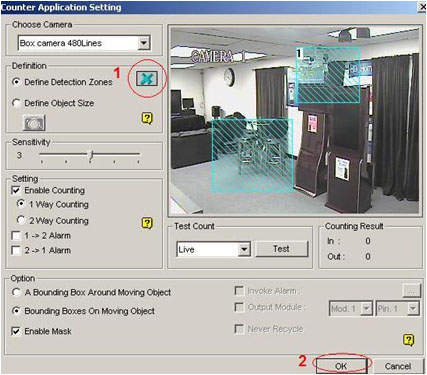The height and width of the screenshot is (375, 427).
Task: Select the upper detection zone labeled 1
Action: [x=328, y=75]
